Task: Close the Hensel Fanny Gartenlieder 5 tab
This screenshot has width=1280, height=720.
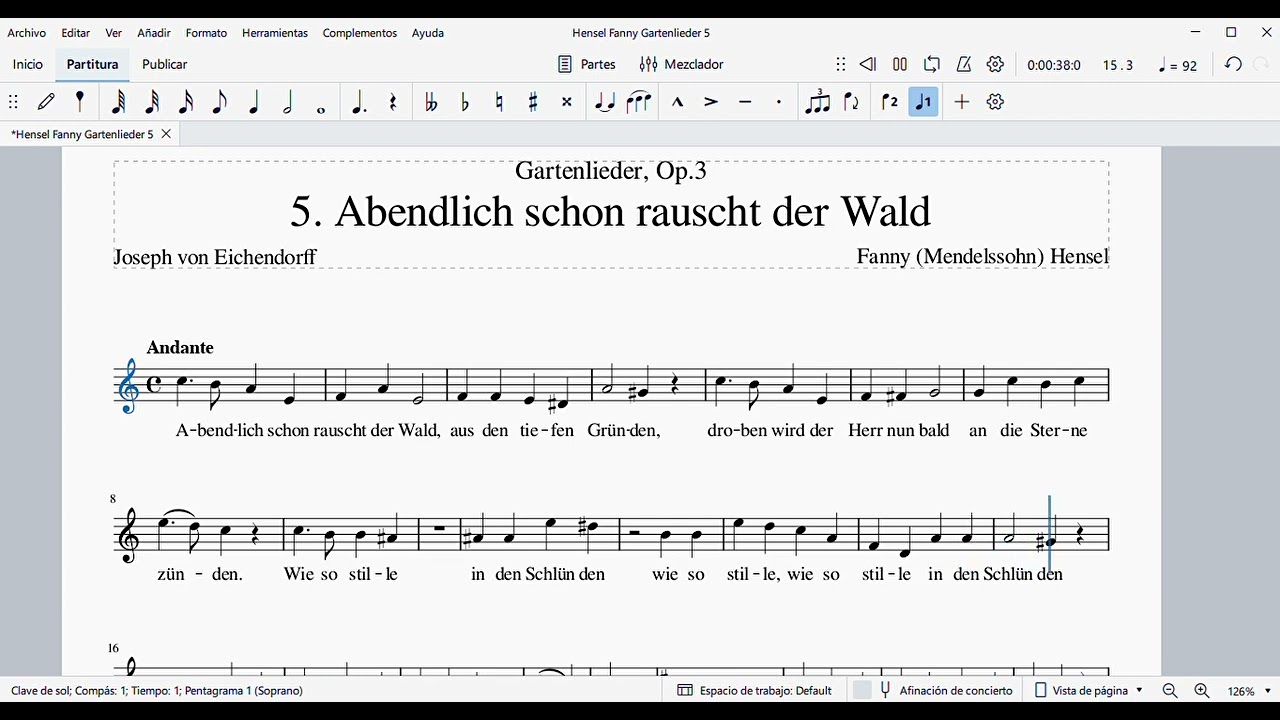Action: (x=166, y=133)
